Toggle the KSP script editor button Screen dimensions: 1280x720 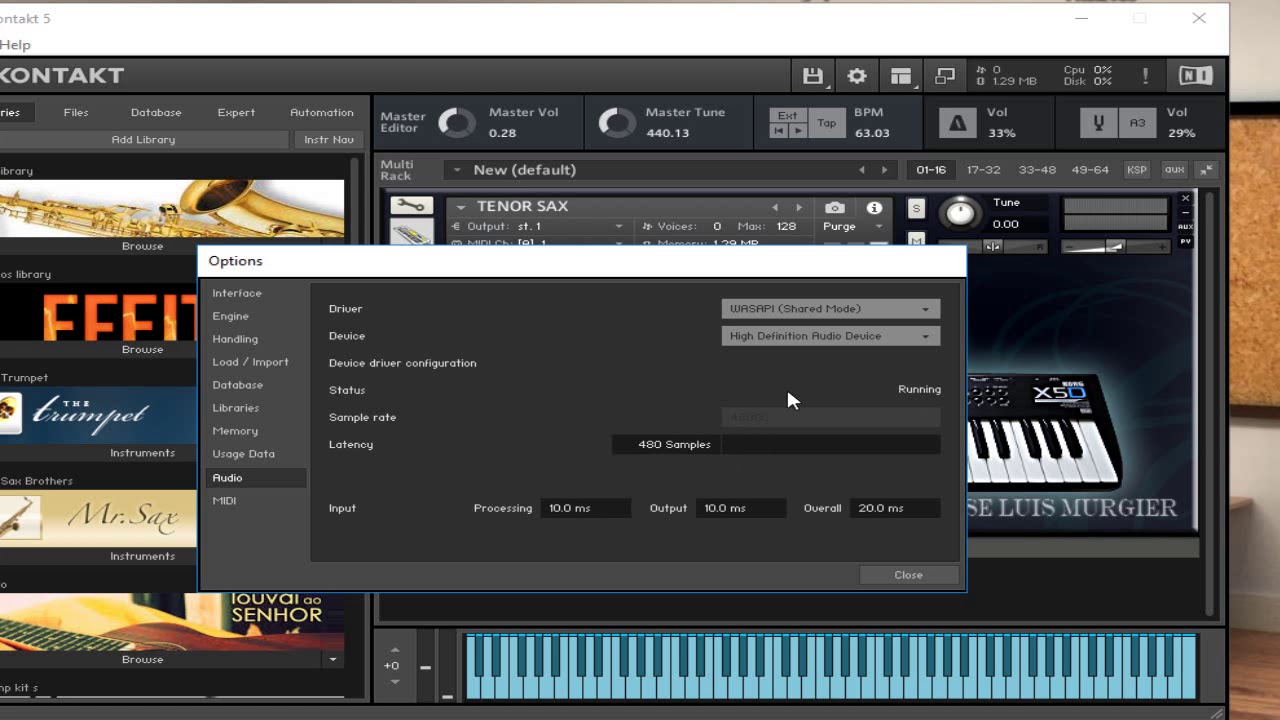pos(1137,170)
